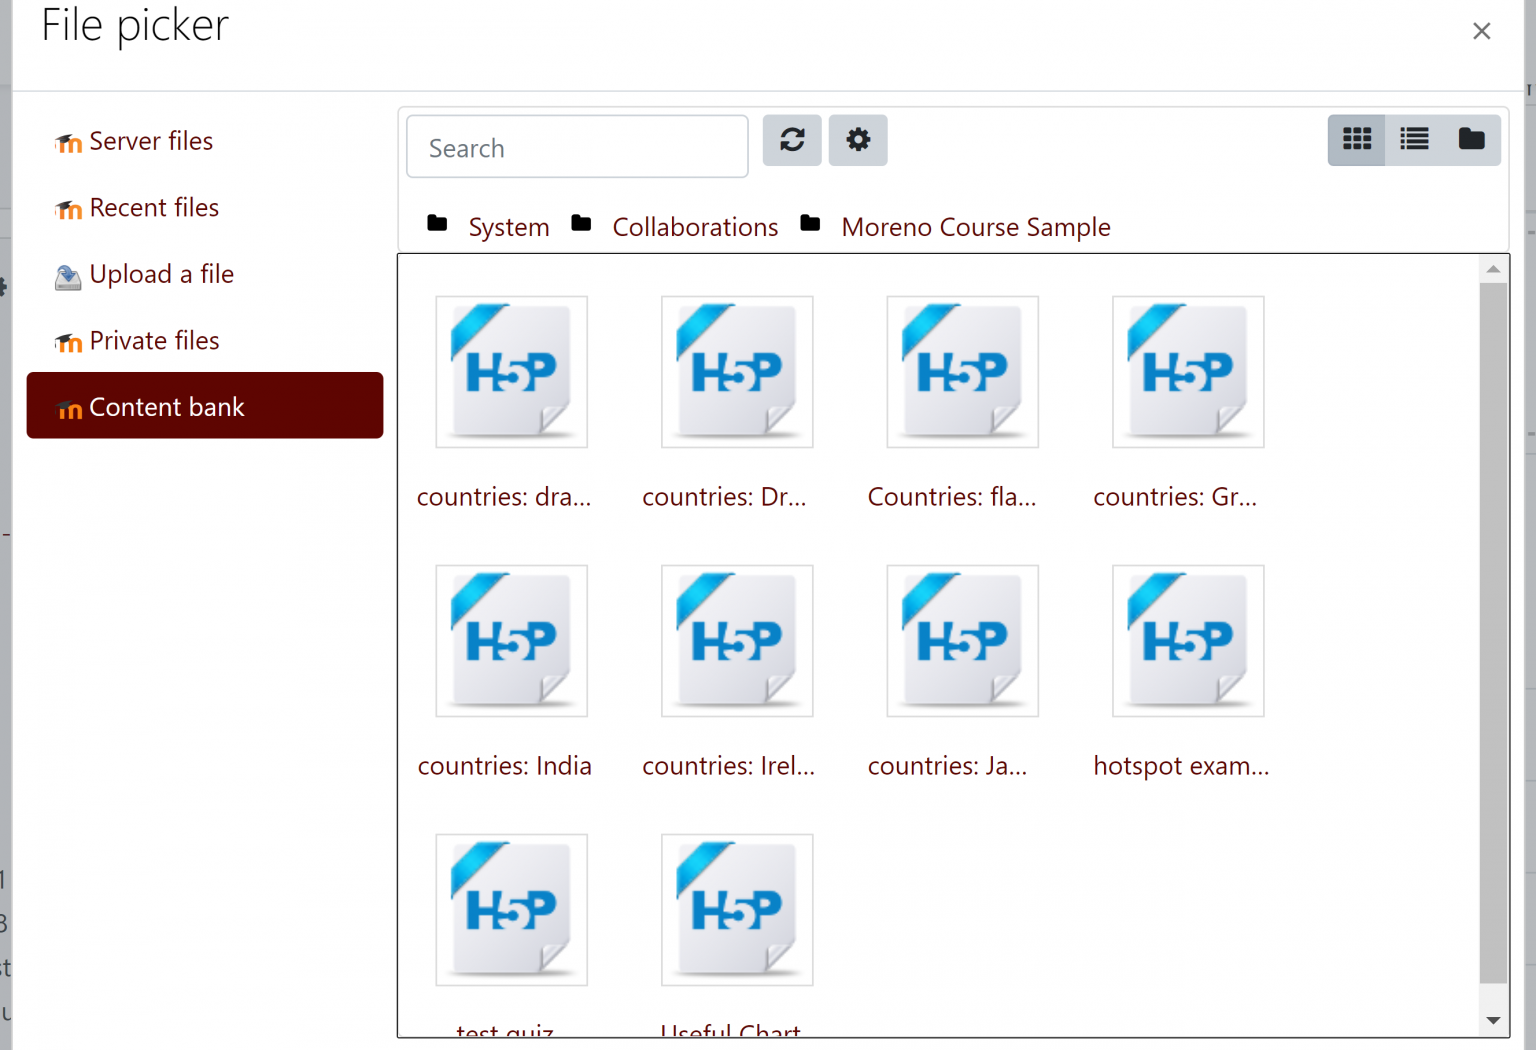Select the 'test quiz' H5P thumbnail
Screen dimensions: 1536x1050
[511, 910]
